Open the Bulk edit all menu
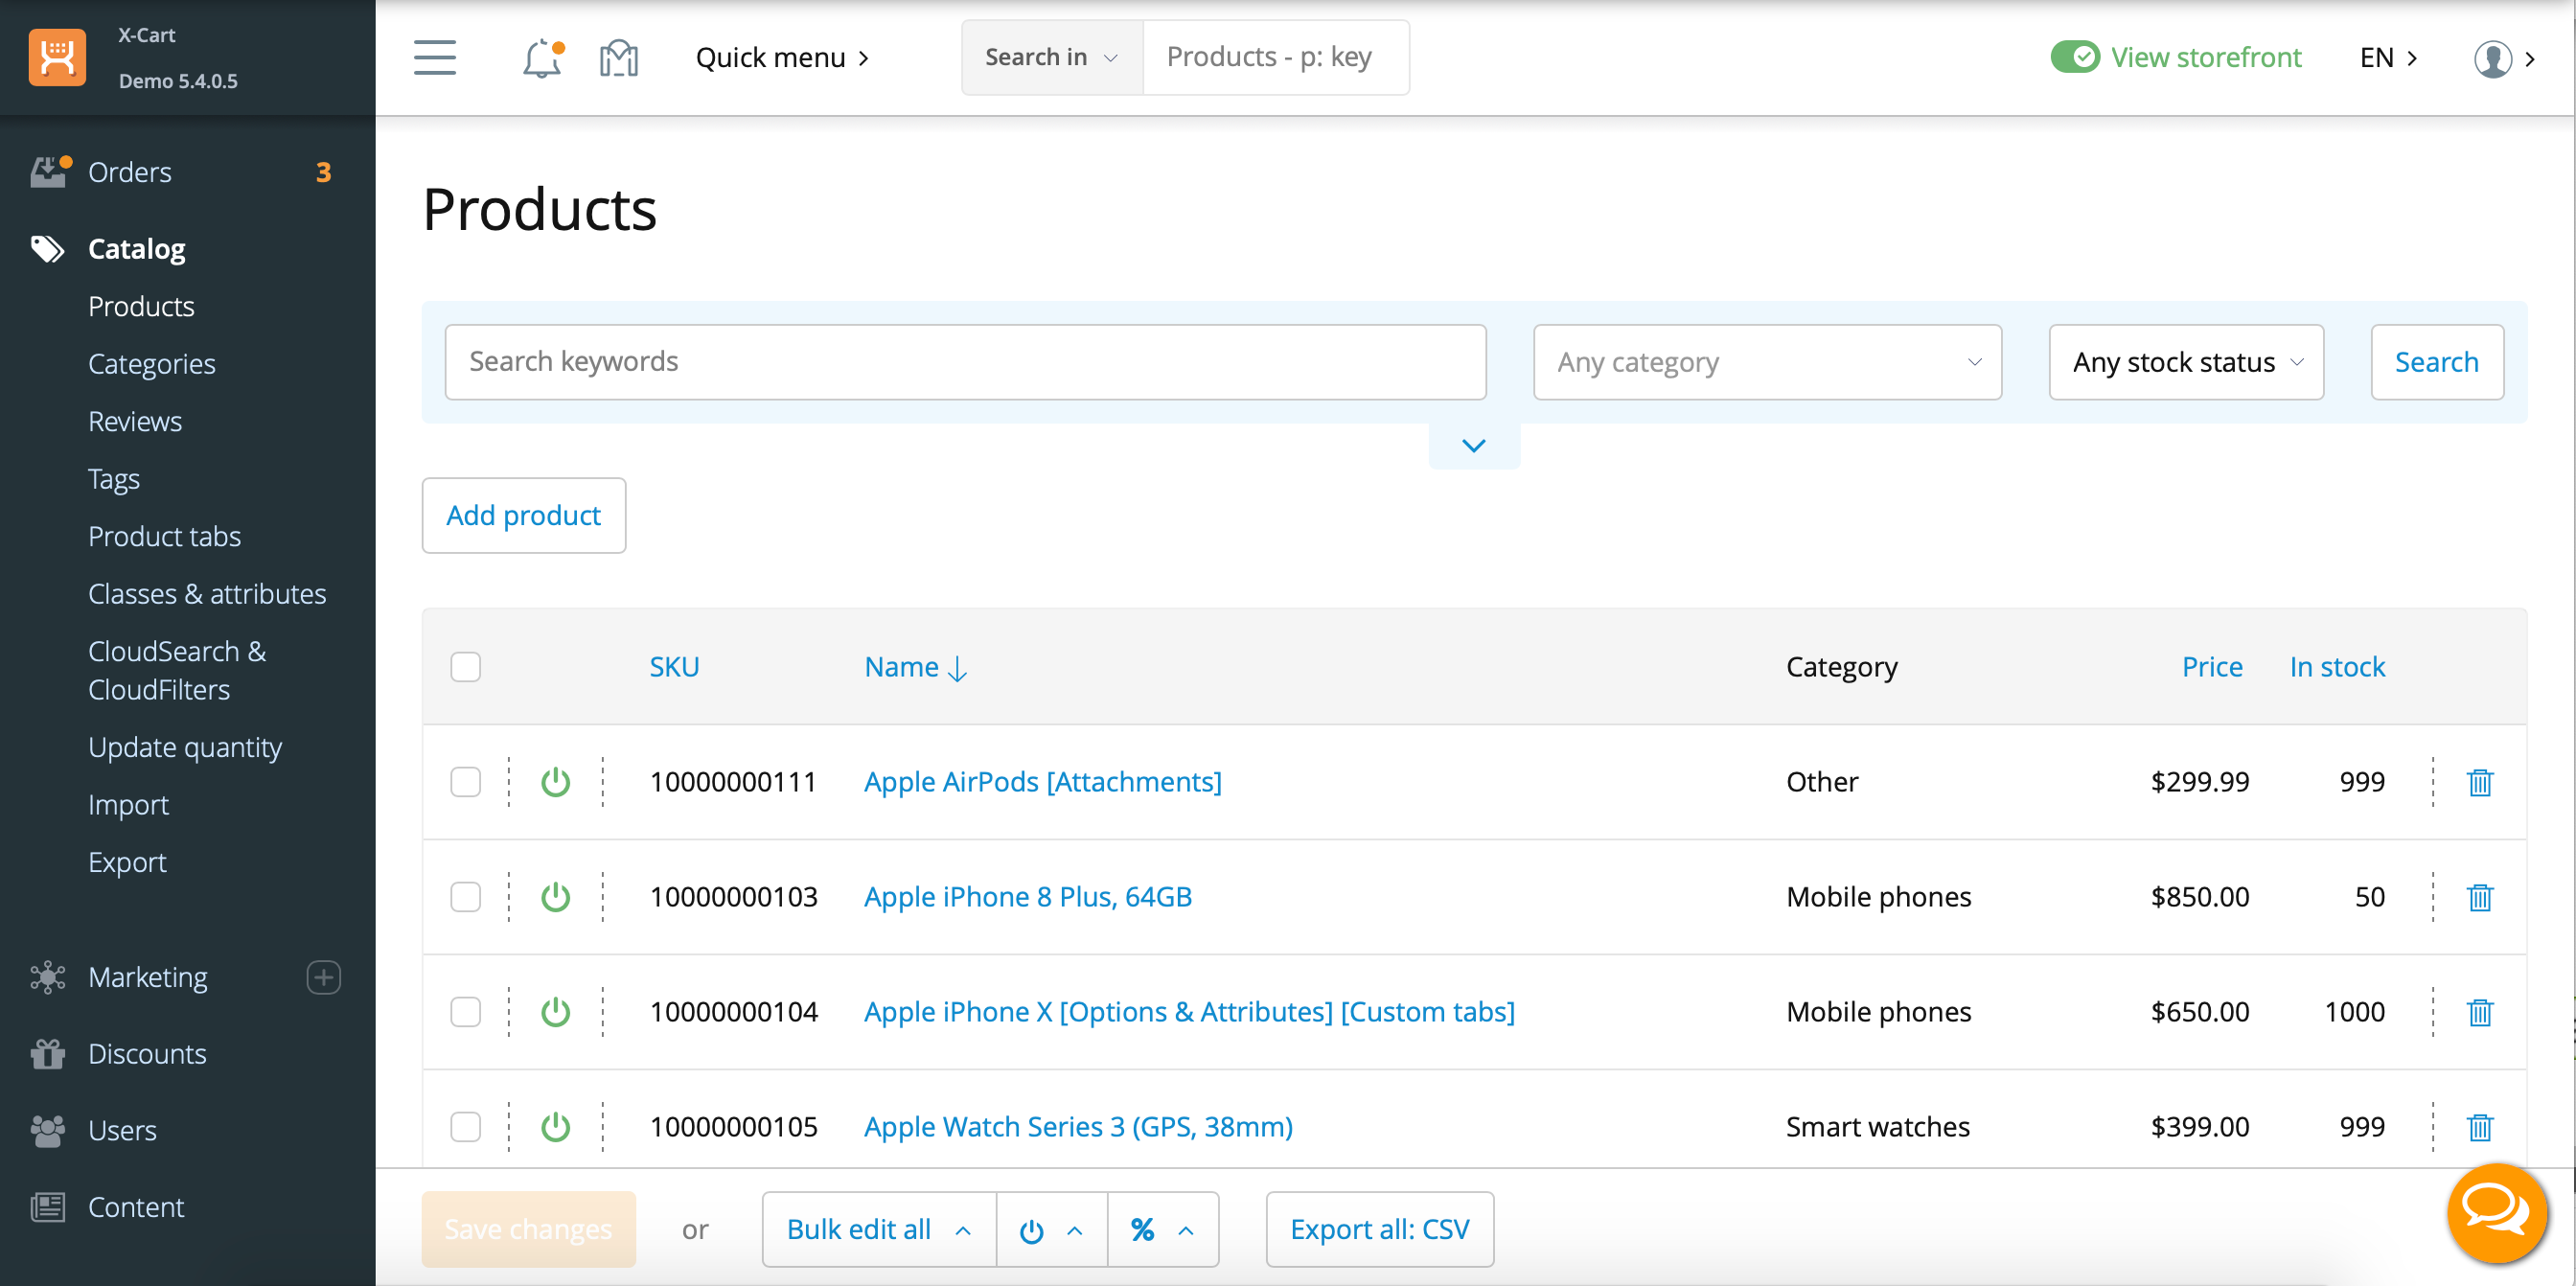 pos(879,1229)
